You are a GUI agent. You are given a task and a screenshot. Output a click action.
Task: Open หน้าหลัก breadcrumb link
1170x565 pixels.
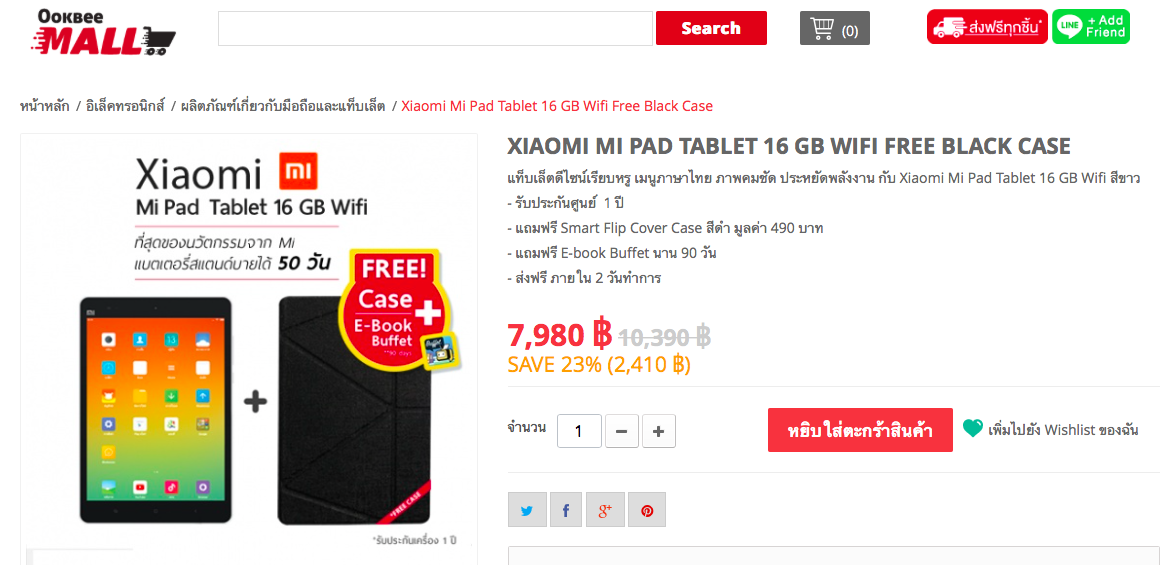(45, 106)
